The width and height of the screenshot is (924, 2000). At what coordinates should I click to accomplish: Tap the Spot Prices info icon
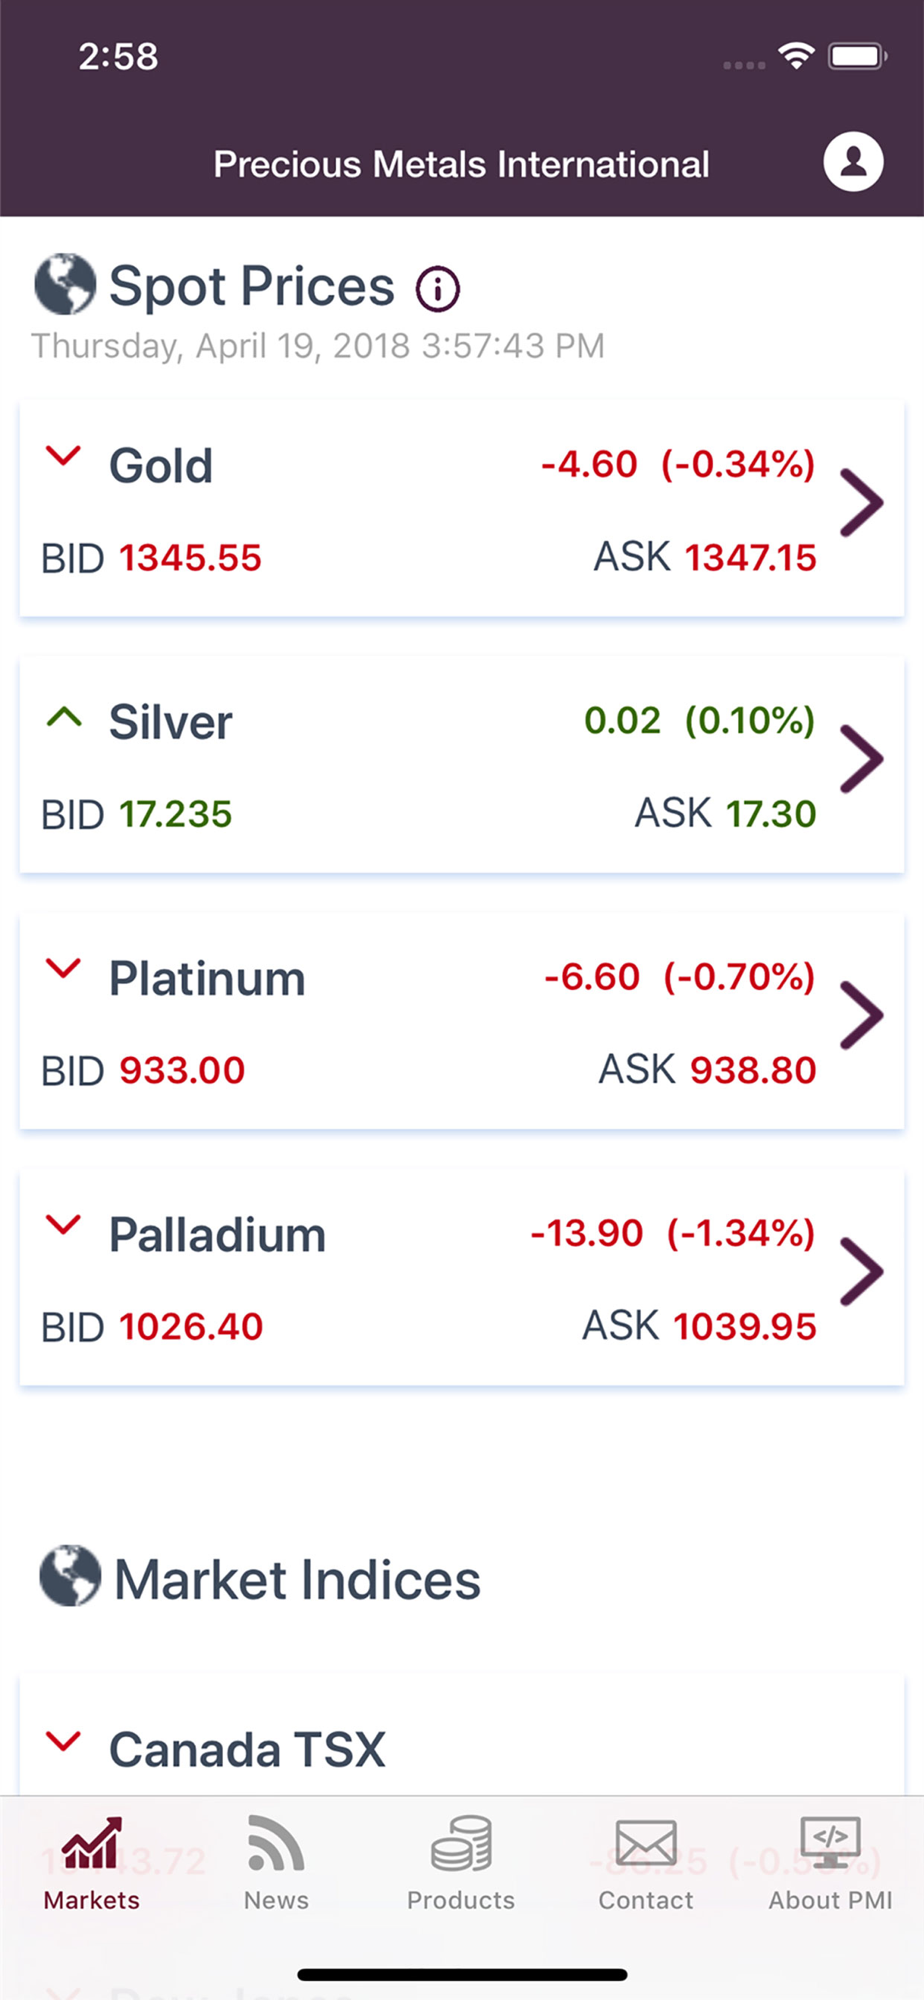coord(438,289)
